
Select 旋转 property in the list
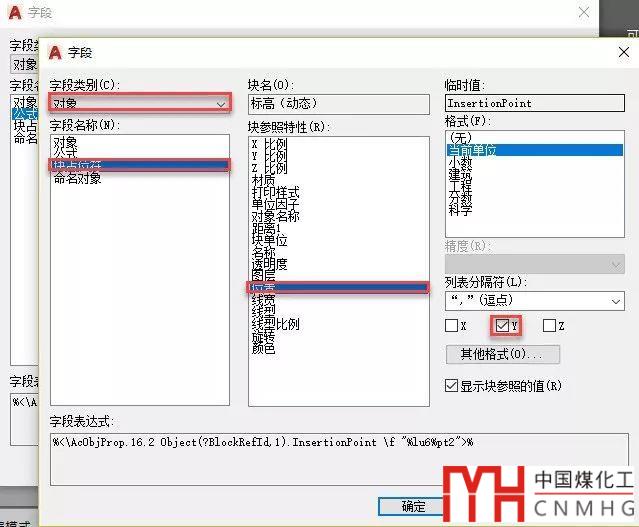coord(264,336)
